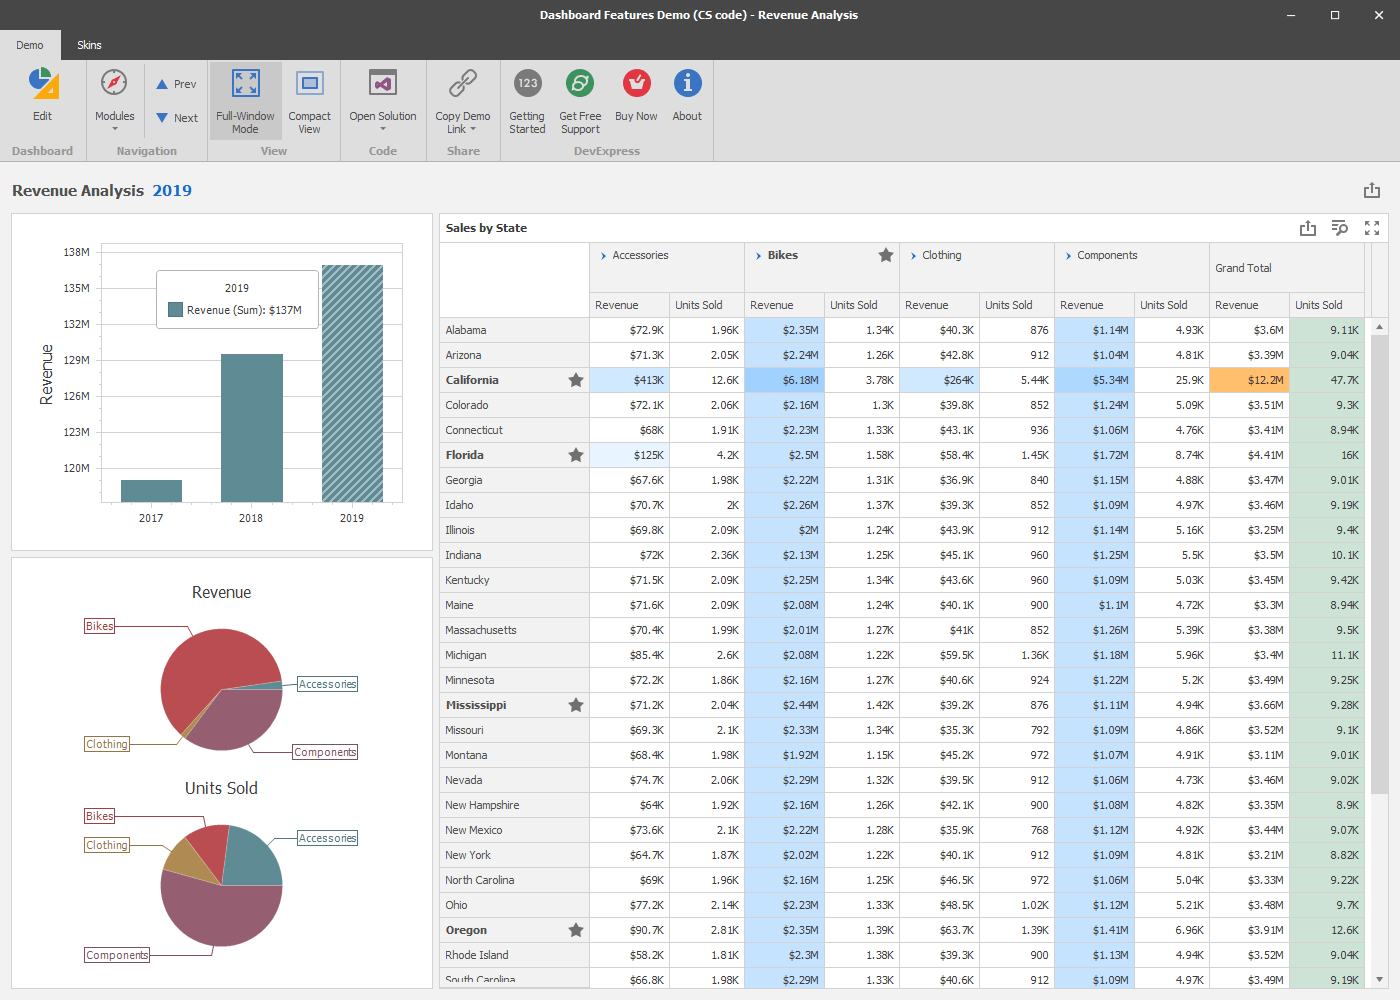The image size is (1400, 1000).
Task: Switch to the Skins ribbon tab
Action: [89, 45]
